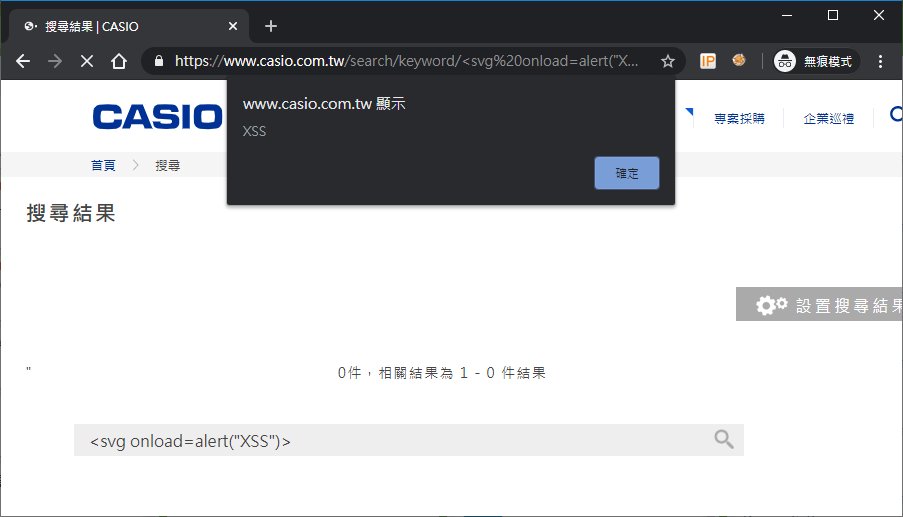This screenshot has height=517, width=903.
Task: Click the browser back arrow
Action: point(23,61)
